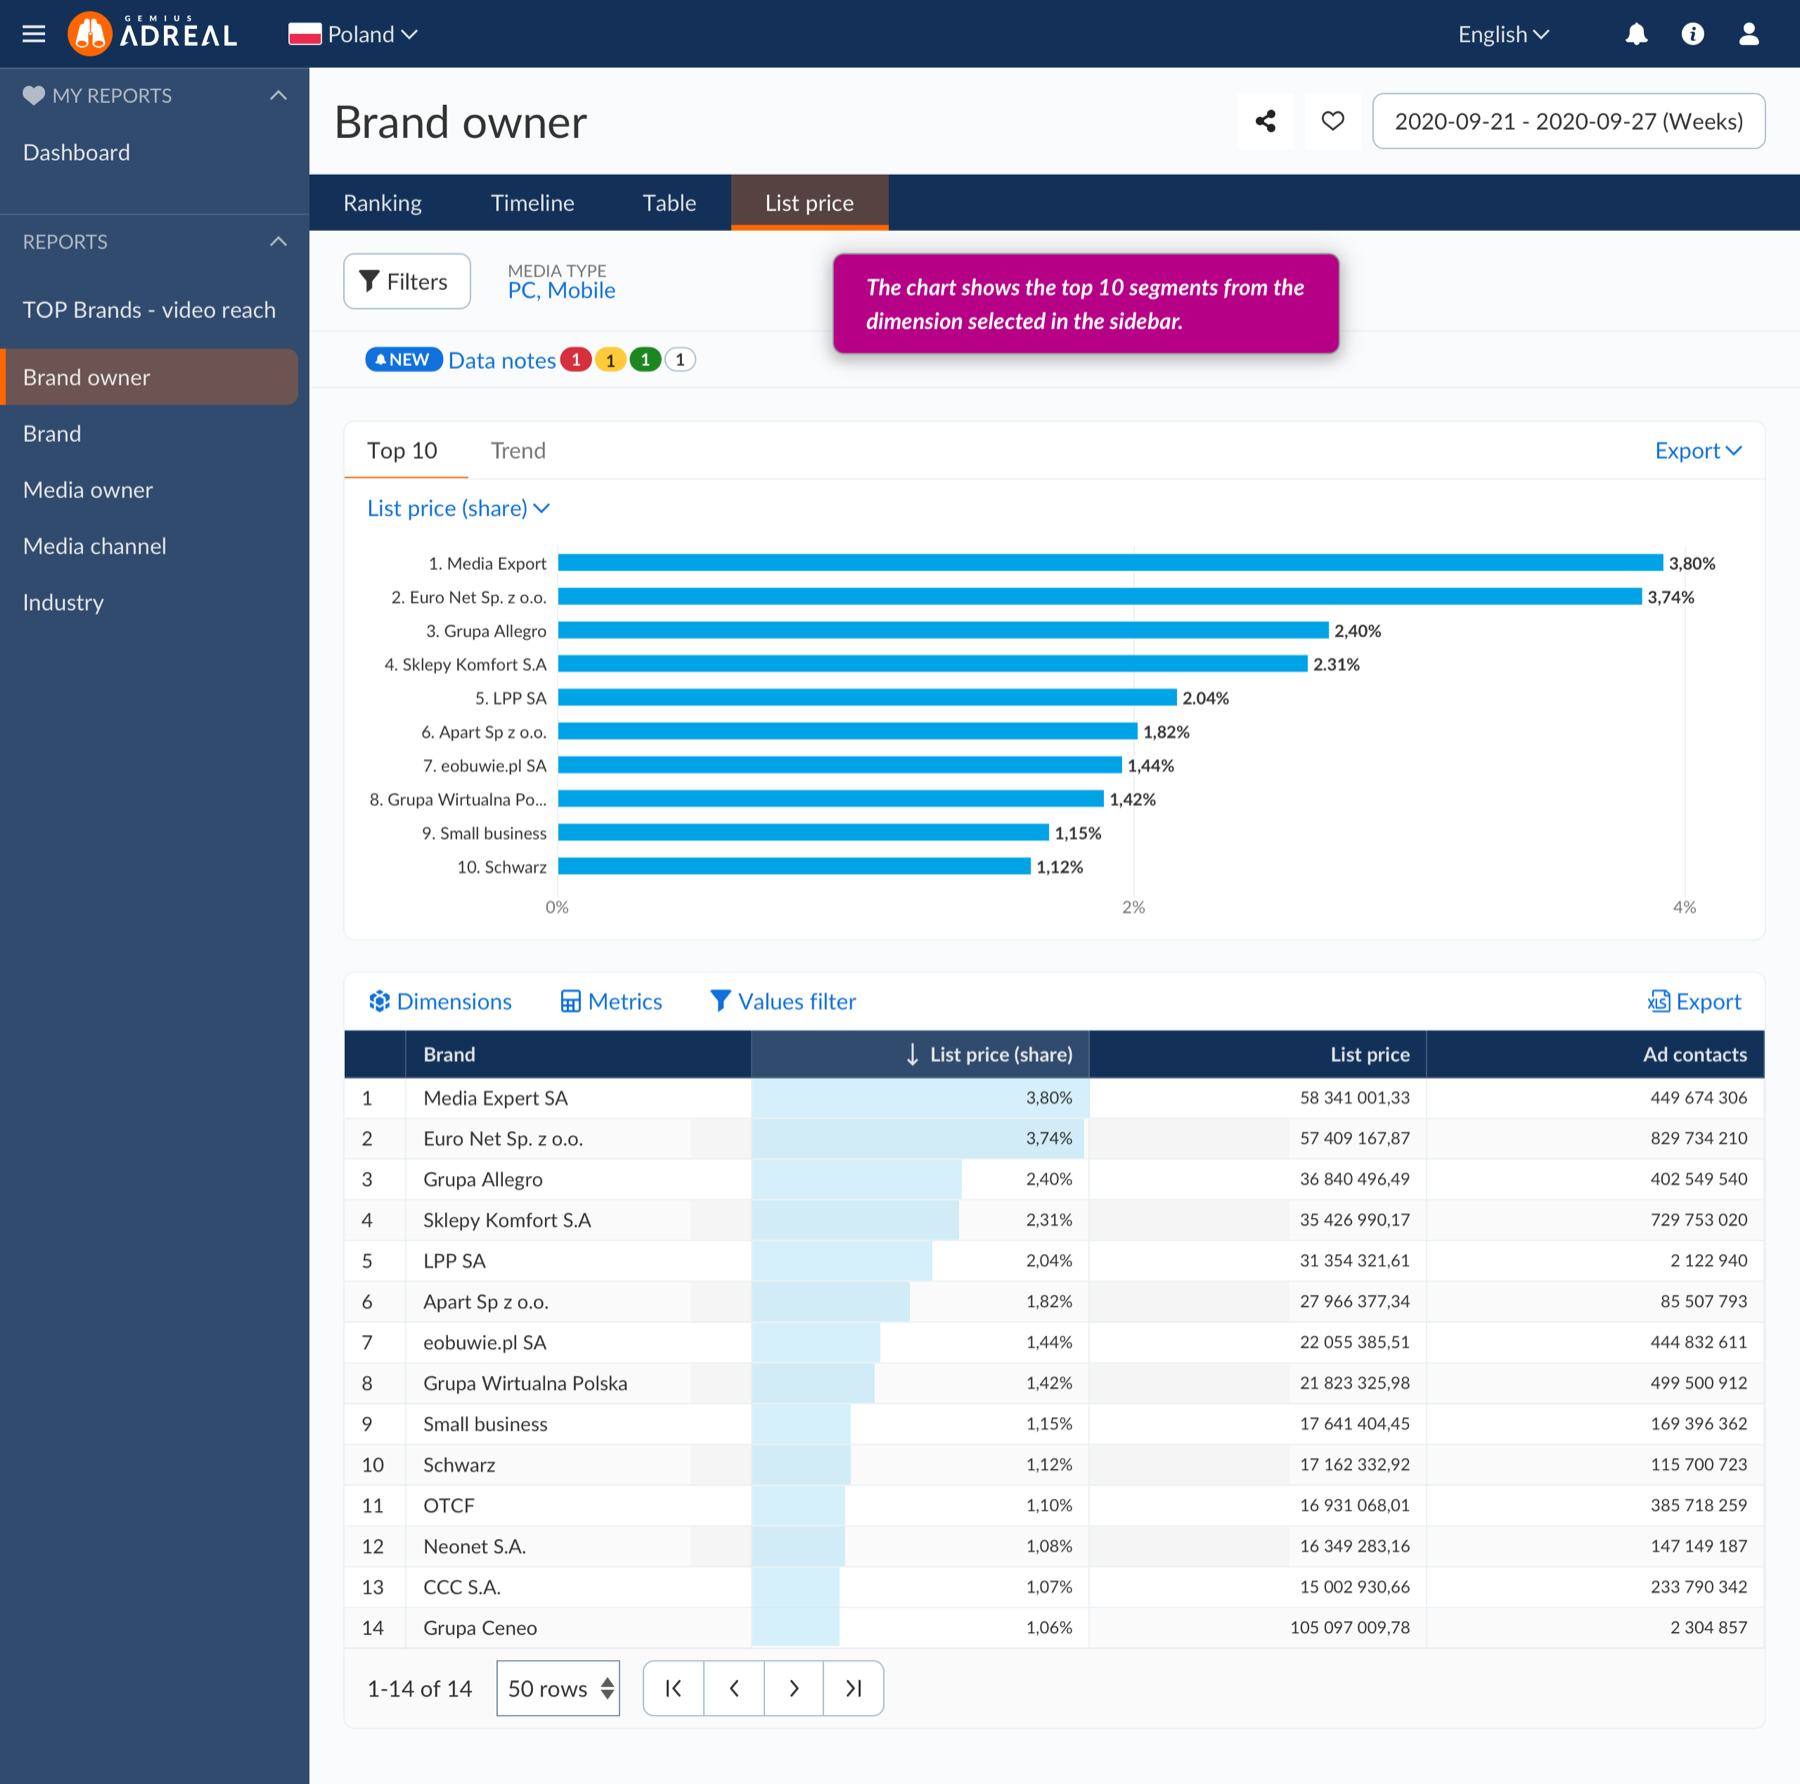Open the chart Export dropdown

pyautogui.click(x=1698, y=450)
